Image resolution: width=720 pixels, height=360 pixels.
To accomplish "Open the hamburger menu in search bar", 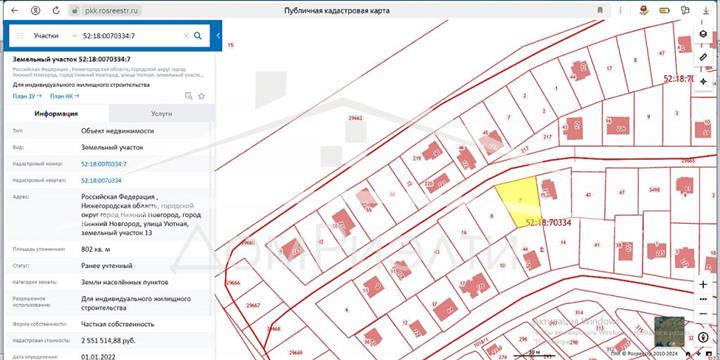I will [20, 36].
